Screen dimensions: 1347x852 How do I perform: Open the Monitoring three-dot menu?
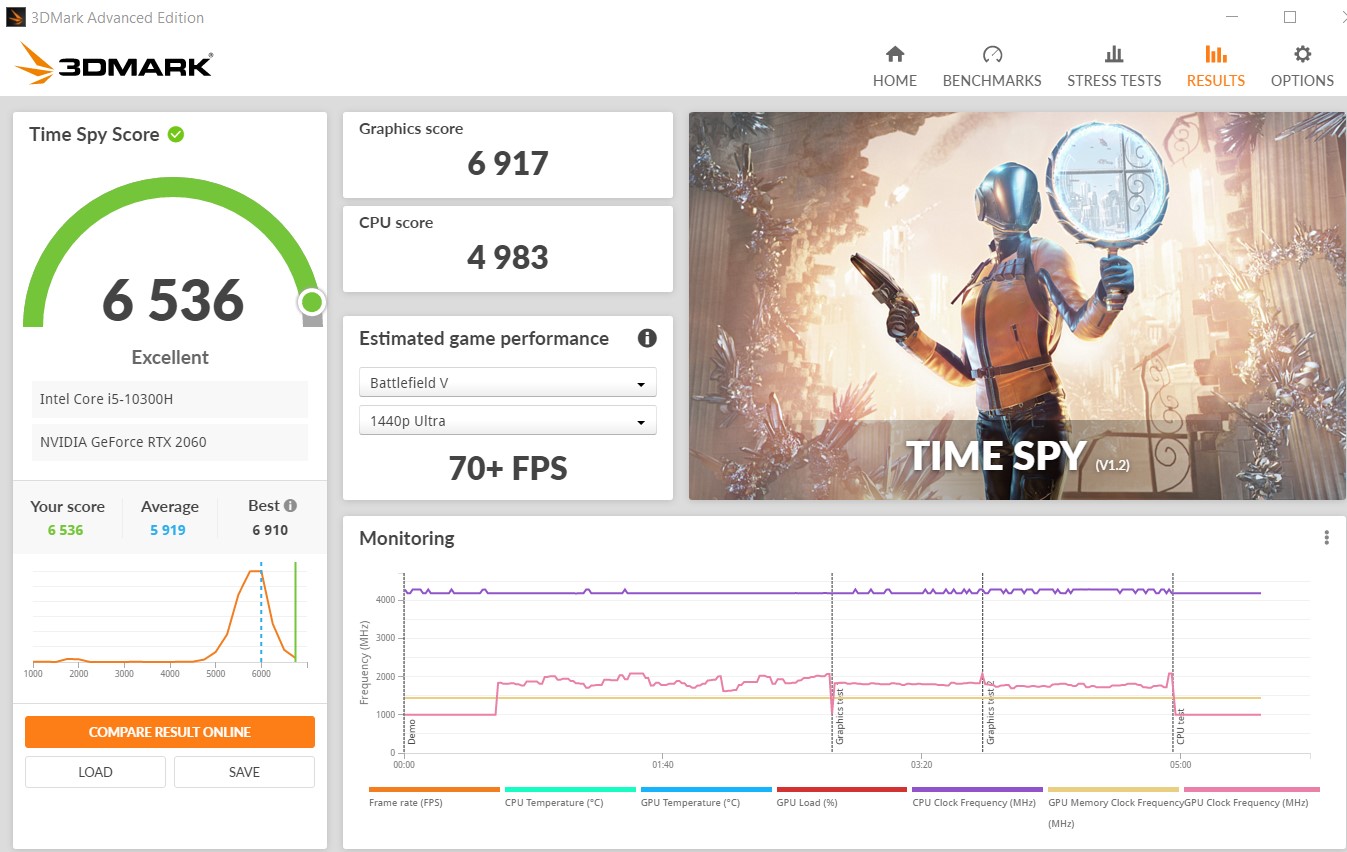(x=1326, y=538)
